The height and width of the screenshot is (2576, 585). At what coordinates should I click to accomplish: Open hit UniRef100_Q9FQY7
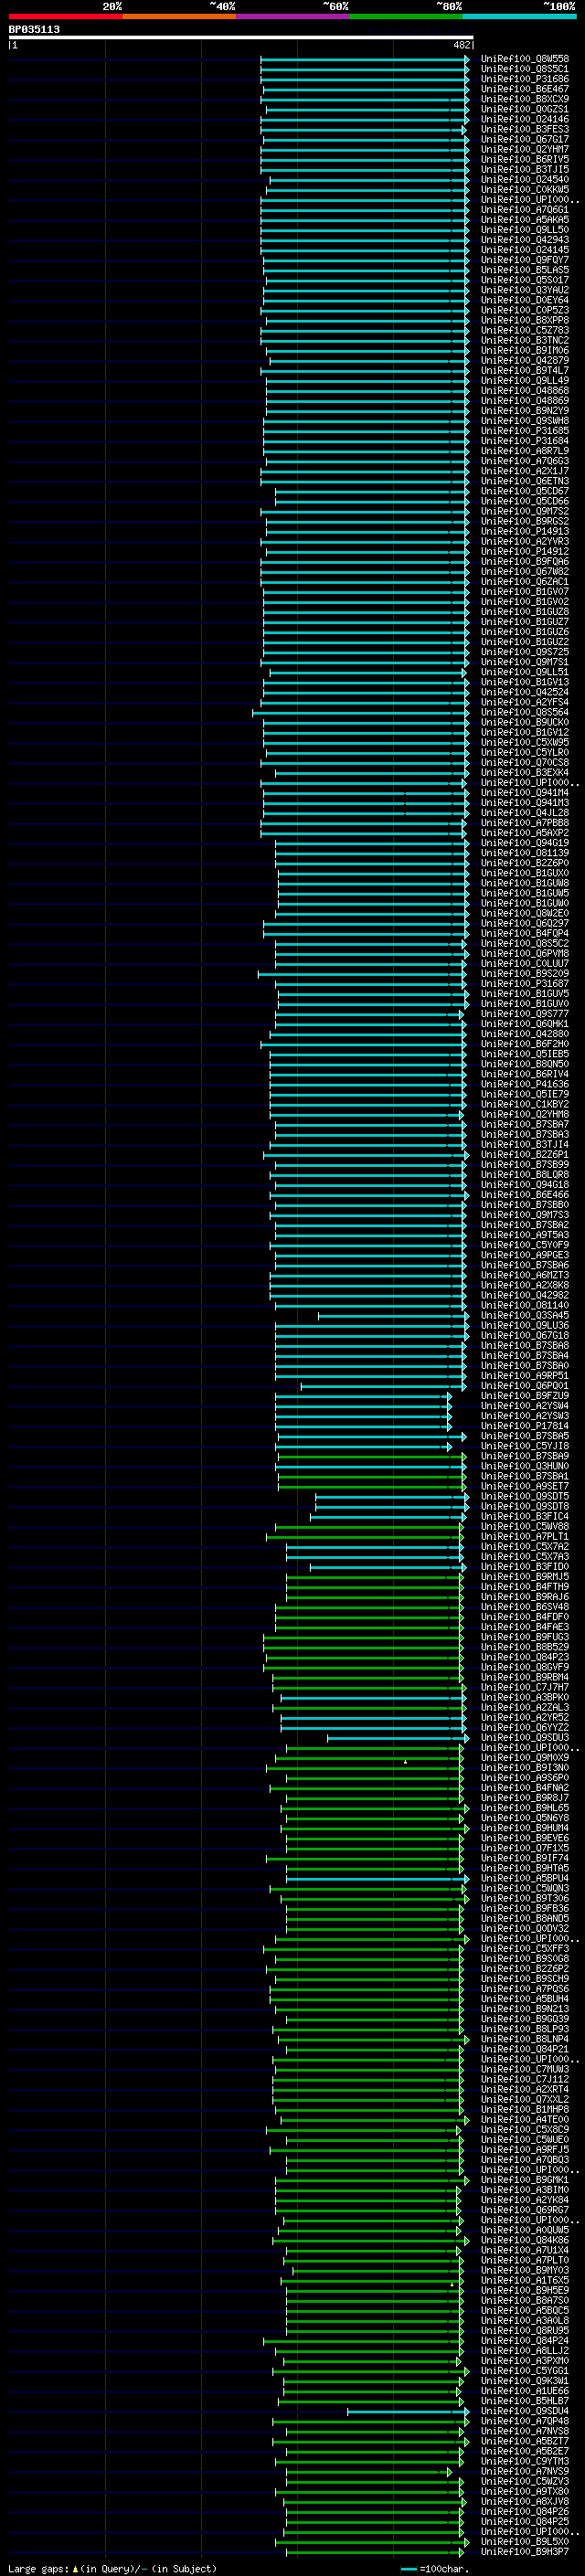[524, 260]
